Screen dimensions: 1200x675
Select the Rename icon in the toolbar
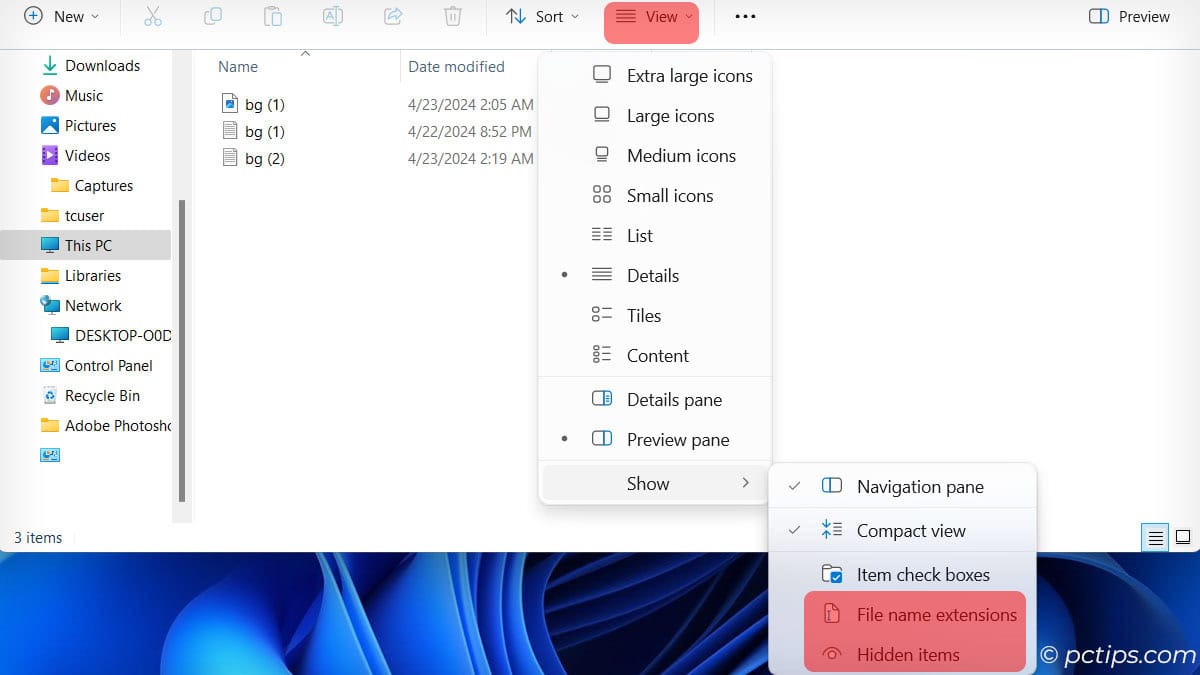pos(332,16)
